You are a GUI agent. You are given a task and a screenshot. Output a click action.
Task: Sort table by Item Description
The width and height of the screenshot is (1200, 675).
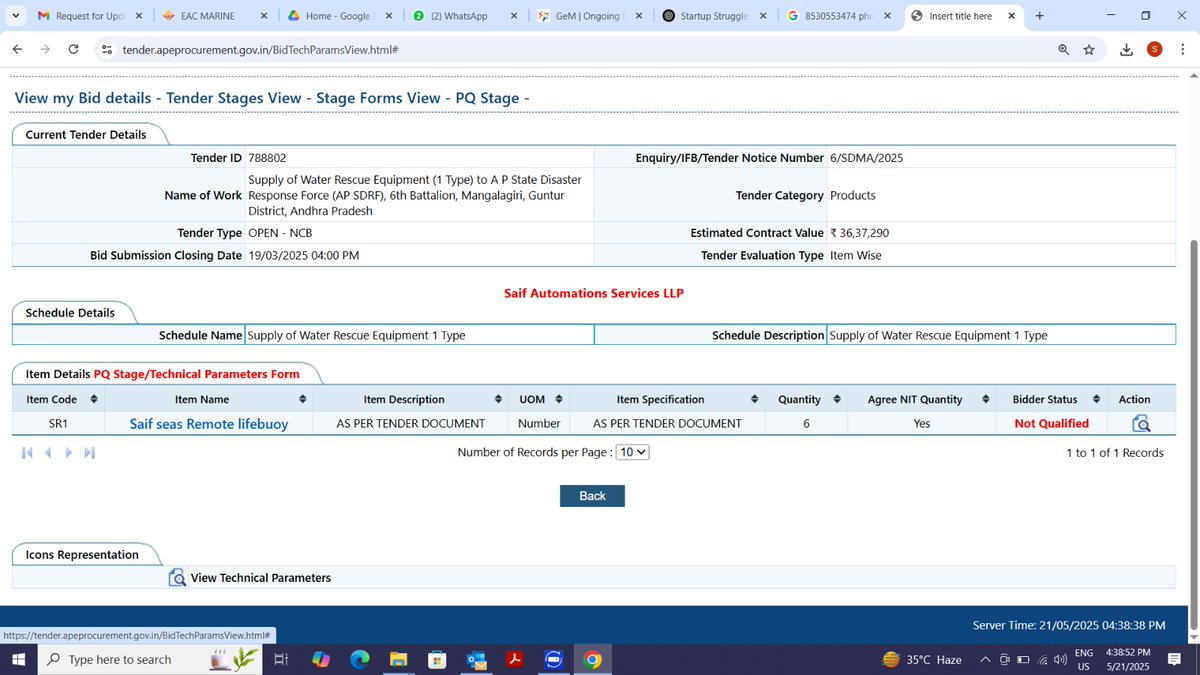pos(497,399)
